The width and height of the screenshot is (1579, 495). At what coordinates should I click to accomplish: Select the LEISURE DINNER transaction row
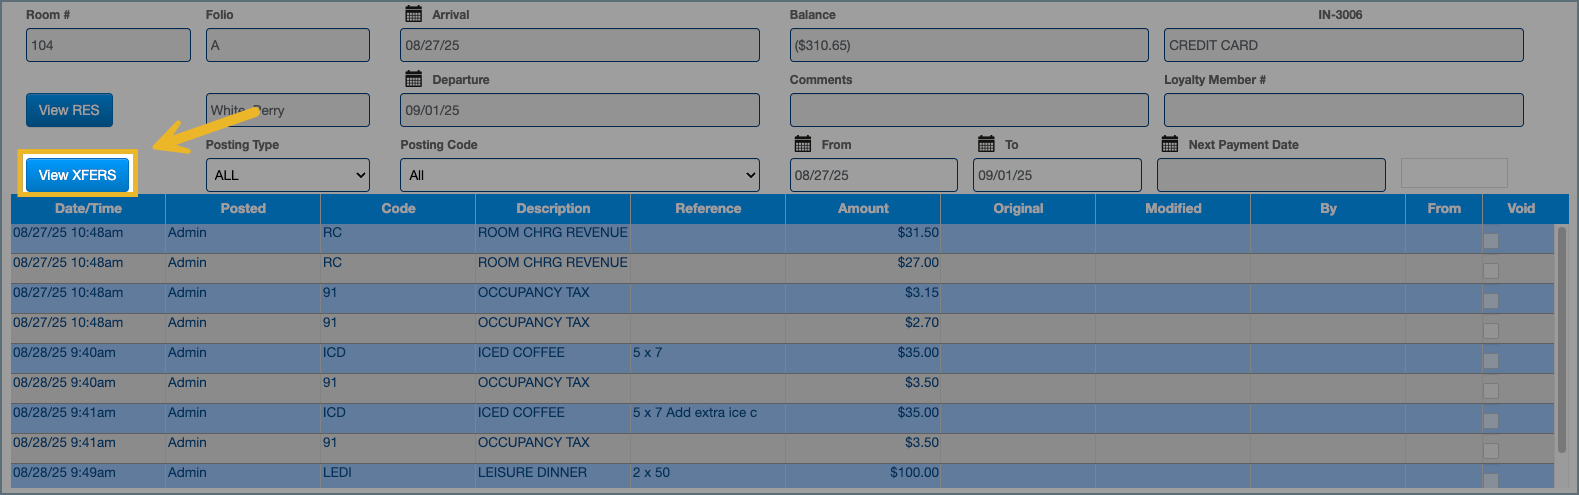click(532, 473)
